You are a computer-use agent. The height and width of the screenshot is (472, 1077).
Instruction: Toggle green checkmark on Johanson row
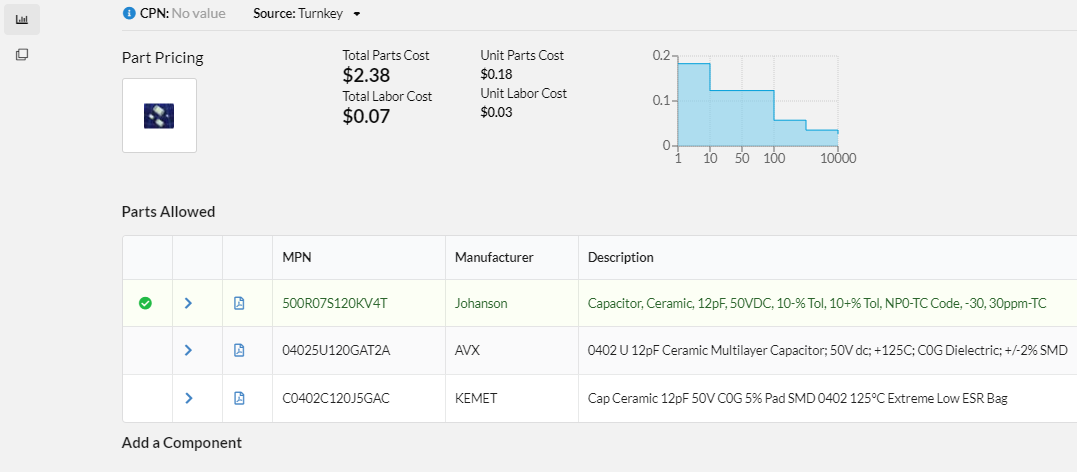(x=146, y=303)
